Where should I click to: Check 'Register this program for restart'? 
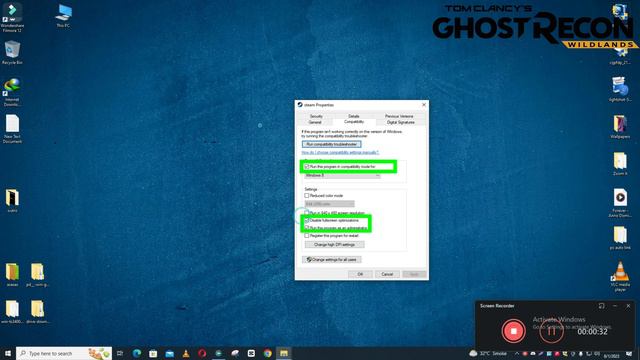point(307,236)
